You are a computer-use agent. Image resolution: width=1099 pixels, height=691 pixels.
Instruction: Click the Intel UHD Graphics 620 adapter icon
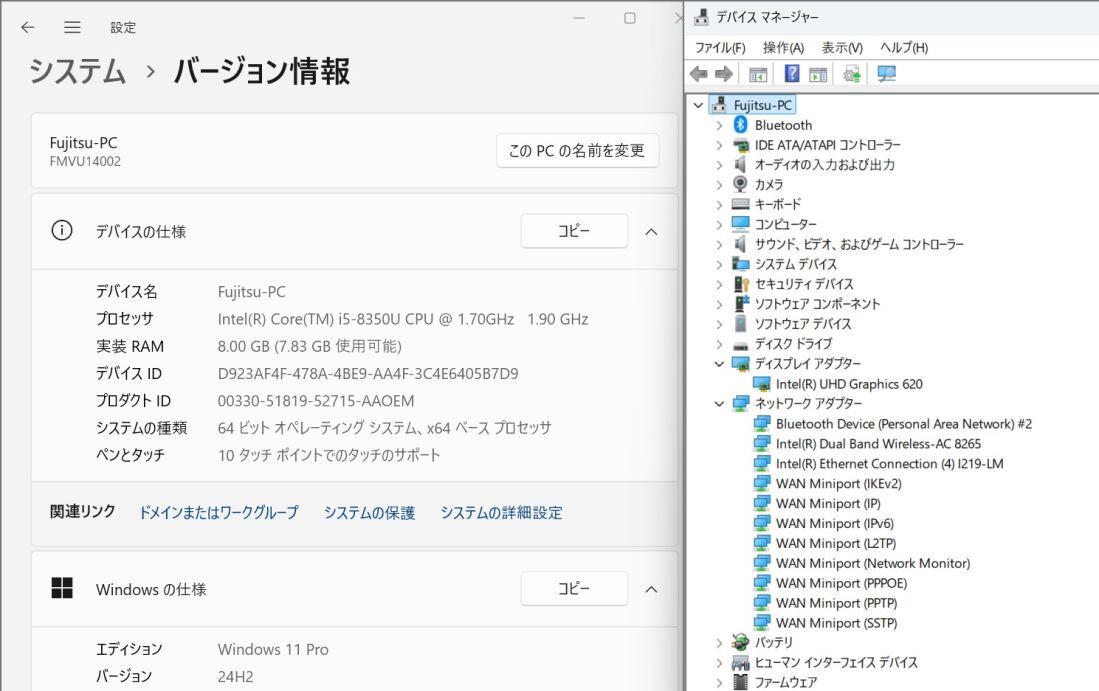(762, 384)
